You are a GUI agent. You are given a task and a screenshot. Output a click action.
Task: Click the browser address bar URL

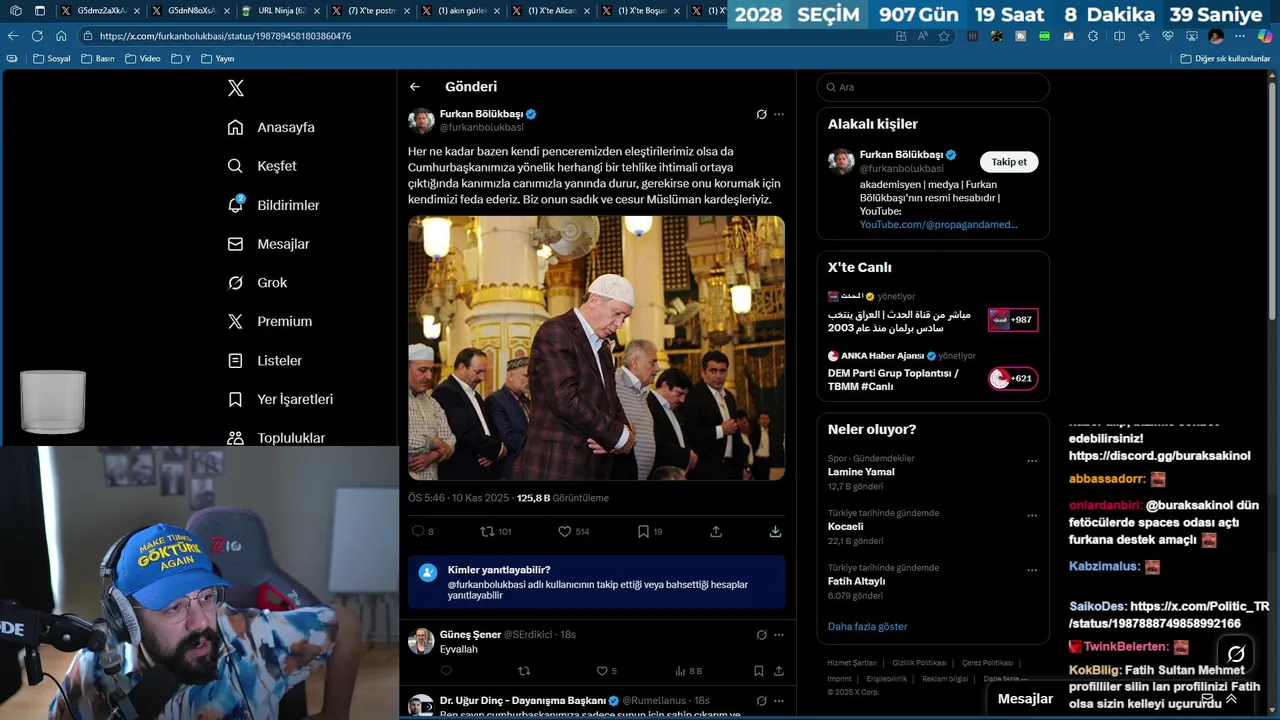point(225,36)
